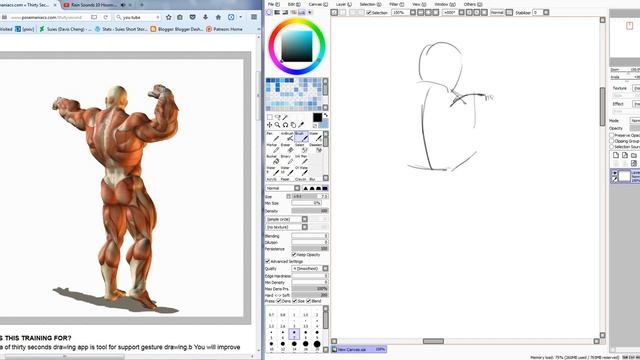Toggle layer visibility eye icon
The image size is (640, 360).
[614, 173]
